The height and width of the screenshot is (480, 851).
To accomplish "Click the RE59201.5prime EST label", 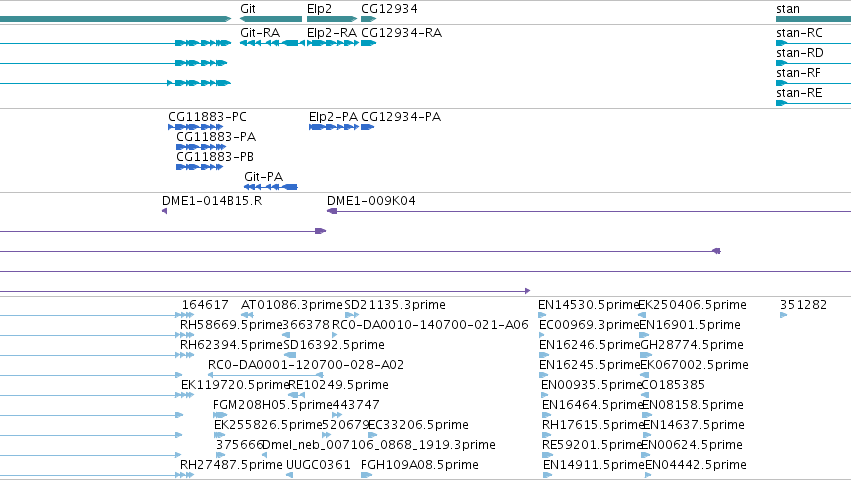I will 593,446.
